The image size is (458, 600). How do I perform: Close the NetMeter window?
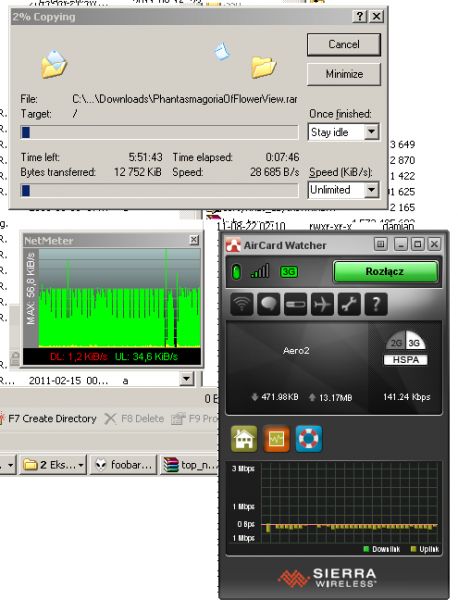[x=194, y=240]
